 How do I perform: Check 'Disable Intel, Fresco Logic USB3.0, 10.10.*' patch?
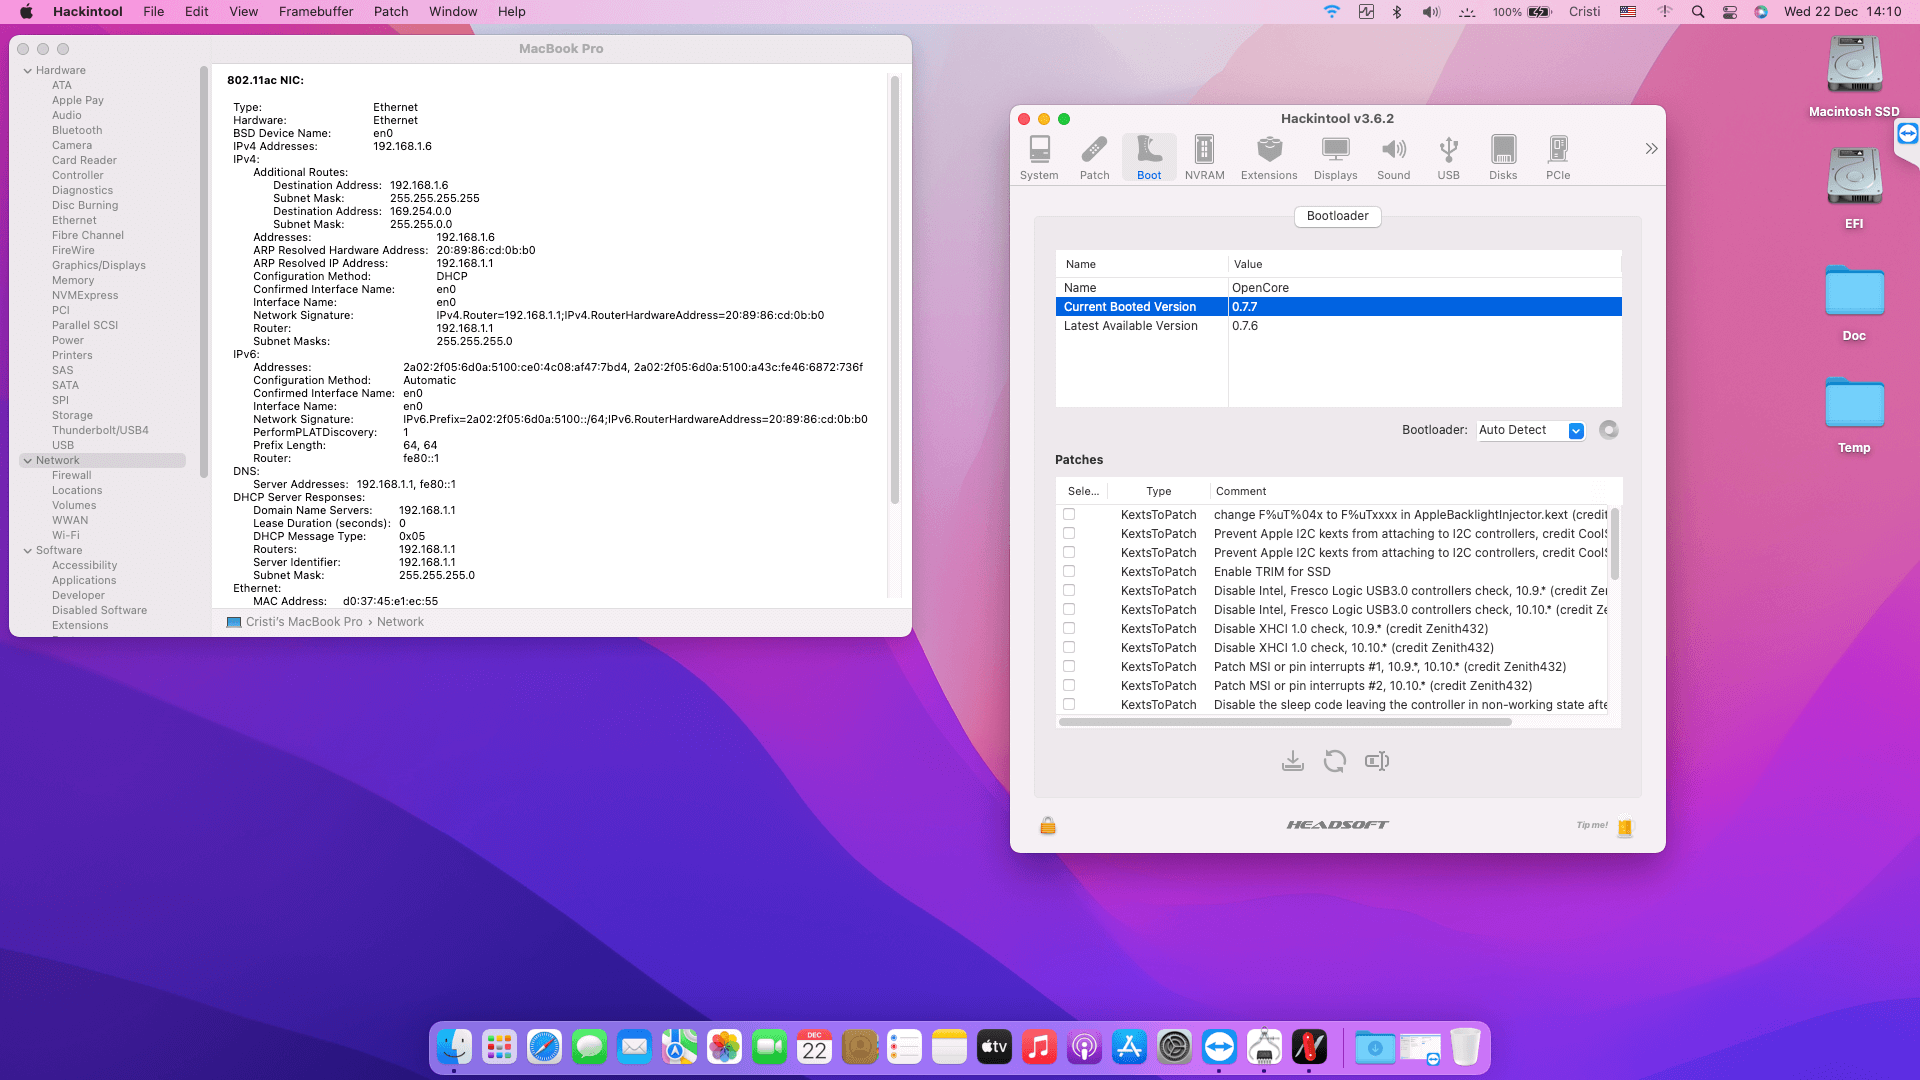pyautogui.click(x=1069, y=610)
